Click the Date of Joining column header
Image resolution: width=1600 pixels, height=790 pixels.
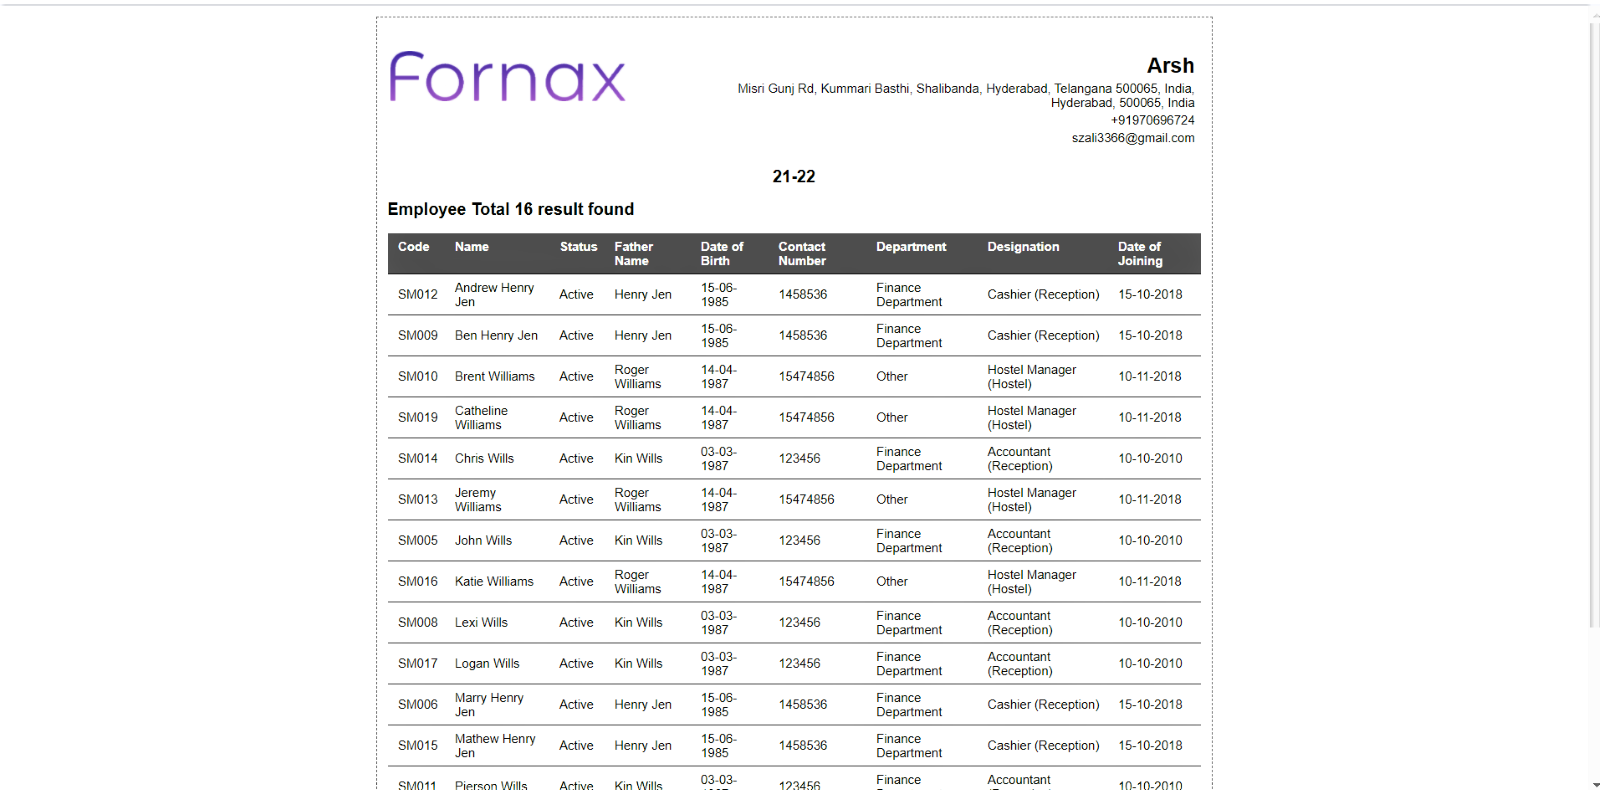1140,254
